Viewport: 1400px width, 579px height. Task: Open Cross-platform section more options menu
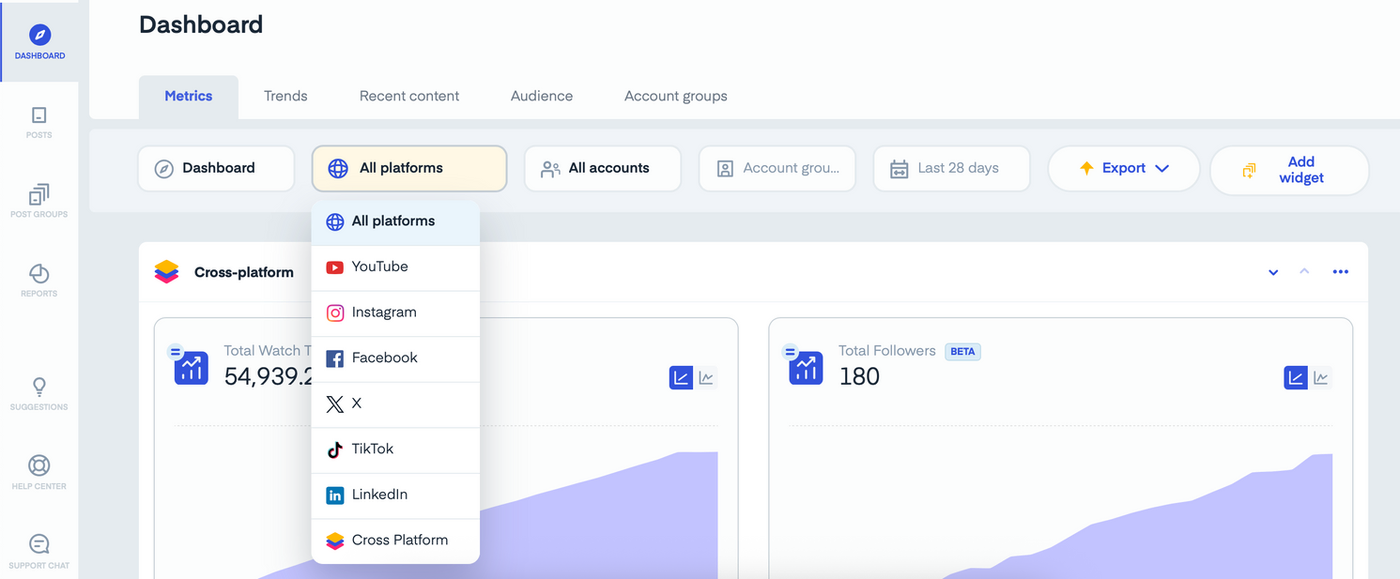(x=1340, y=272)
